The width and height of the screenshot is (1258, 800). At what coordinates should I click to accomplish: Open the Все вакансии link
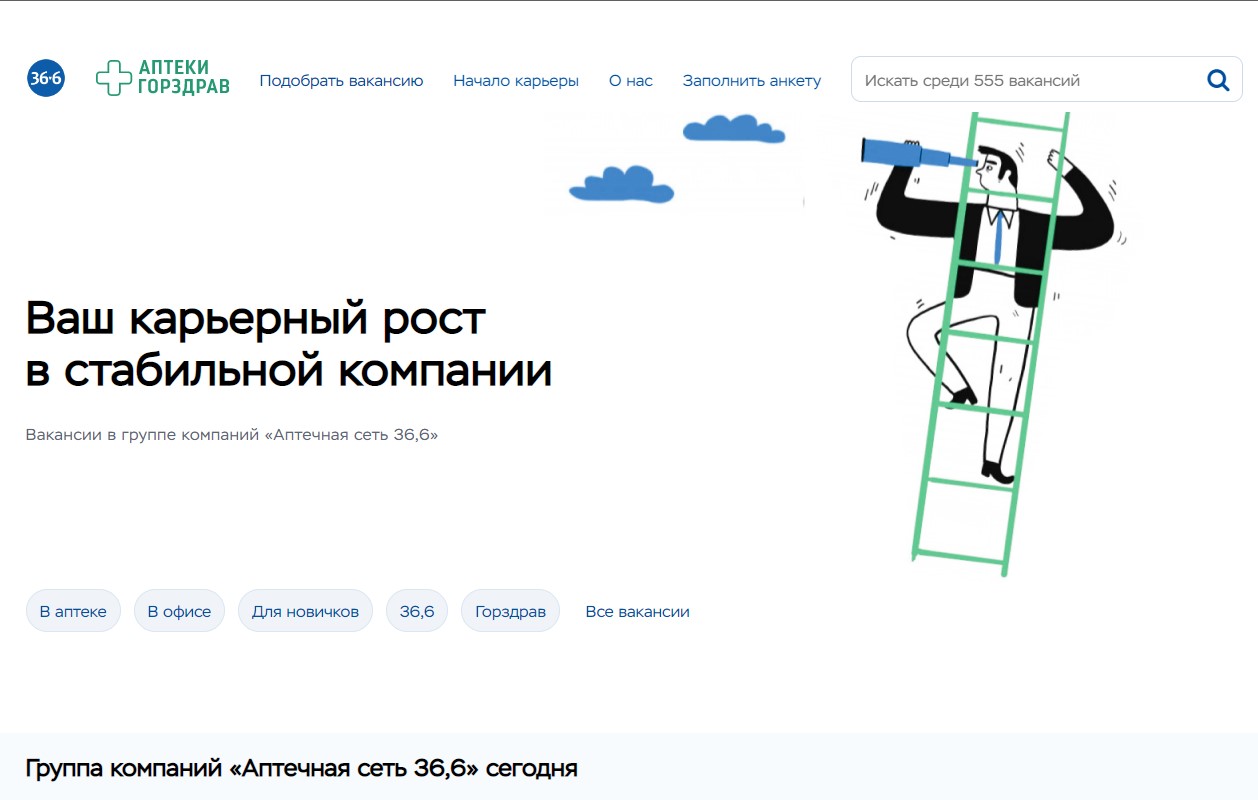click(637, 611)
